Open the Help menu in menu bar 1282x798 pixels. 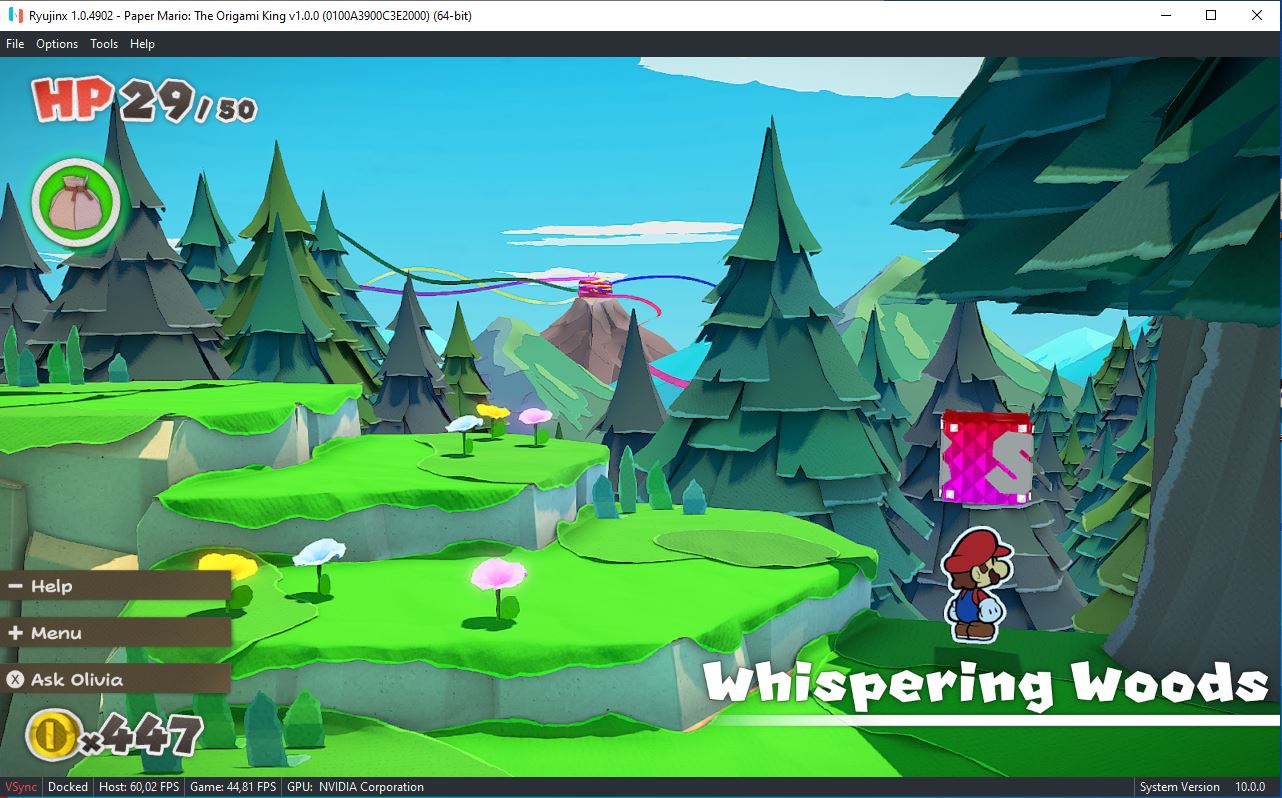[142, 44]
